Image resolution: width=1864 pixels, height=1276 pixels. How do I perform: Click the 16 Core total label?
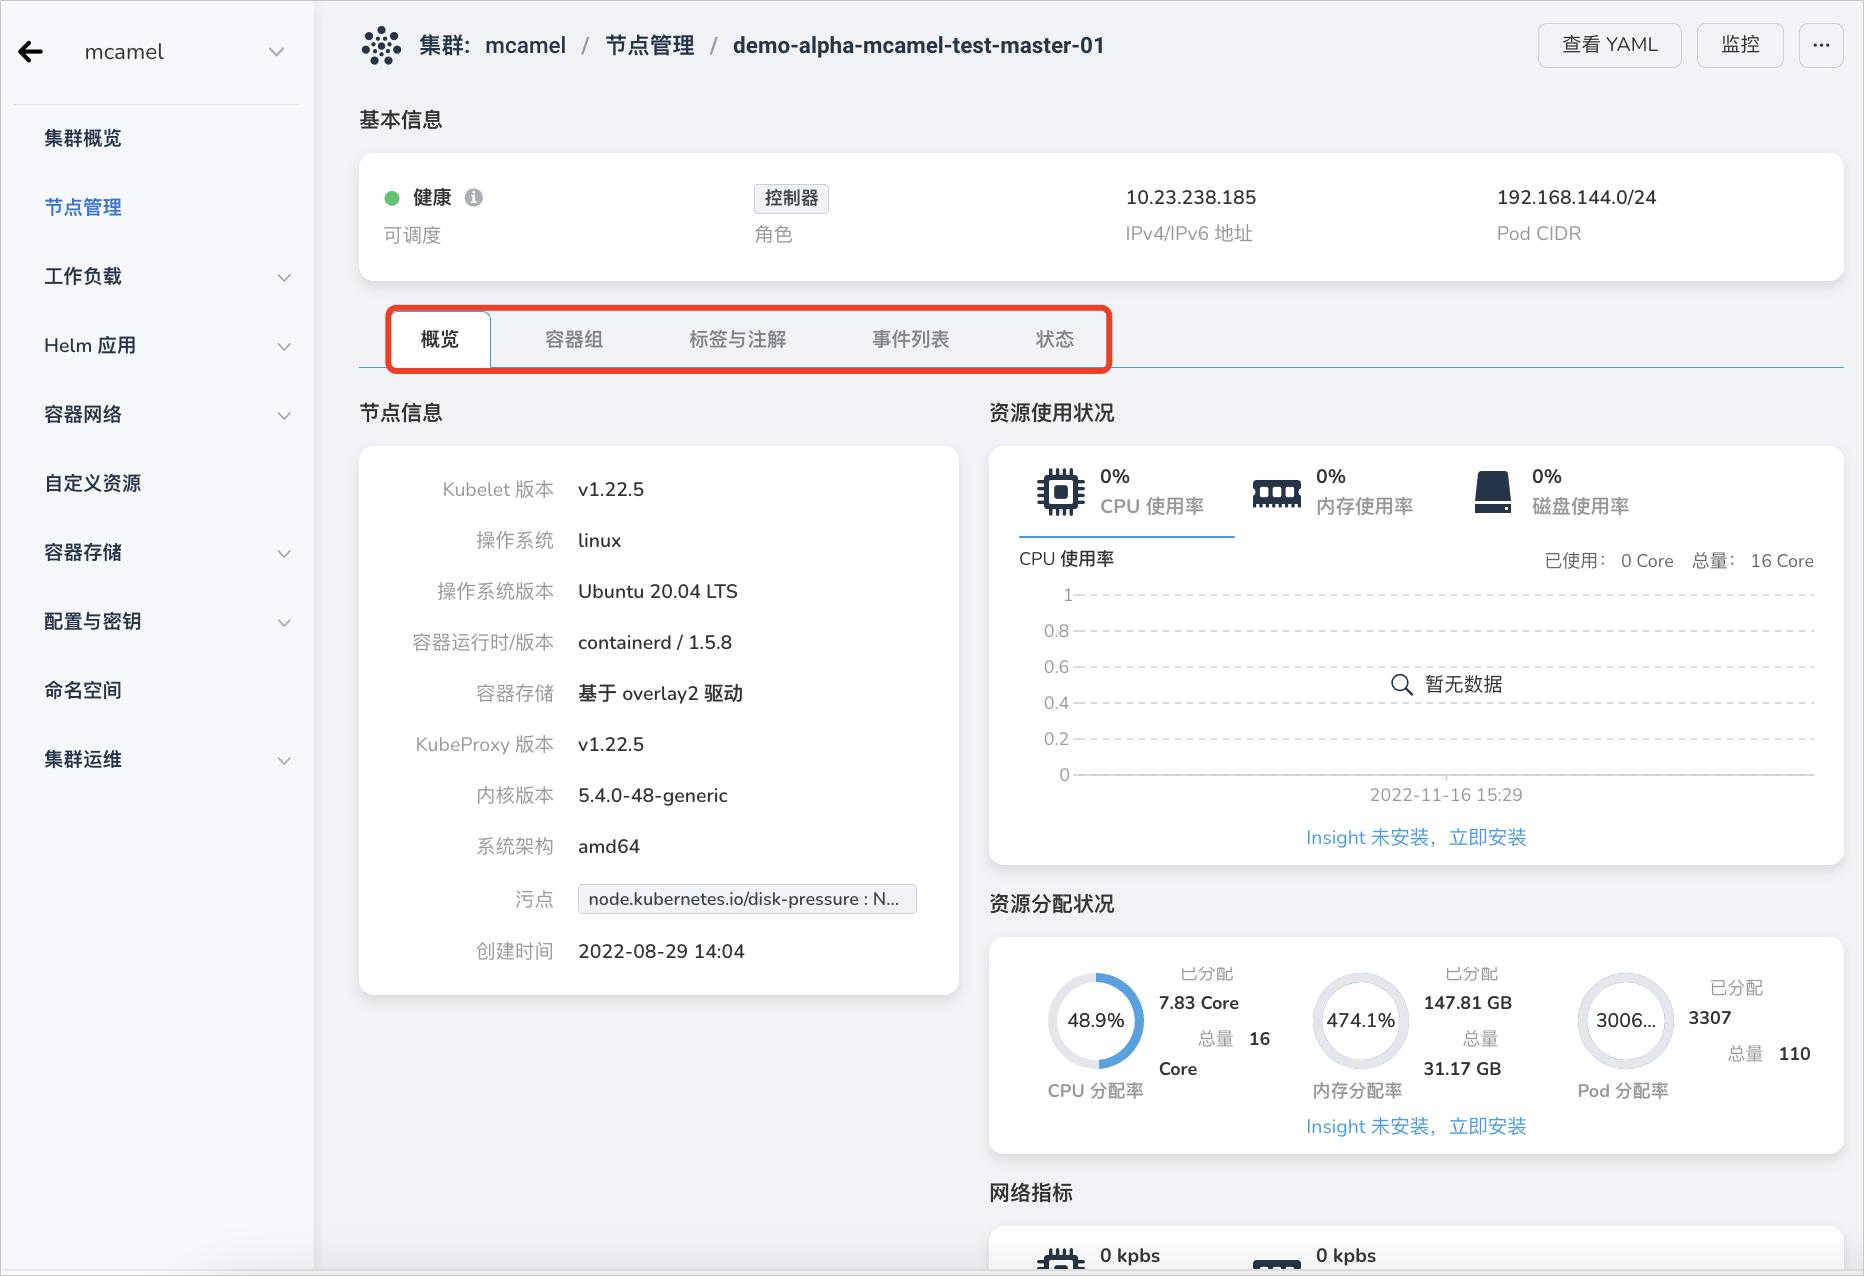point(1782,561)
